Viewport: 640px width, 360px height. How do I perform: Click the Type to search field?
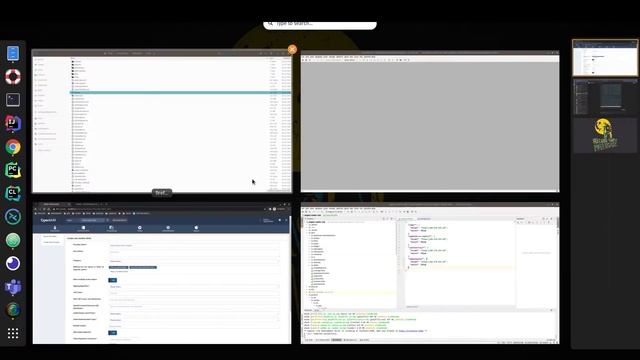pyautogui.click(x=320, y=24)
